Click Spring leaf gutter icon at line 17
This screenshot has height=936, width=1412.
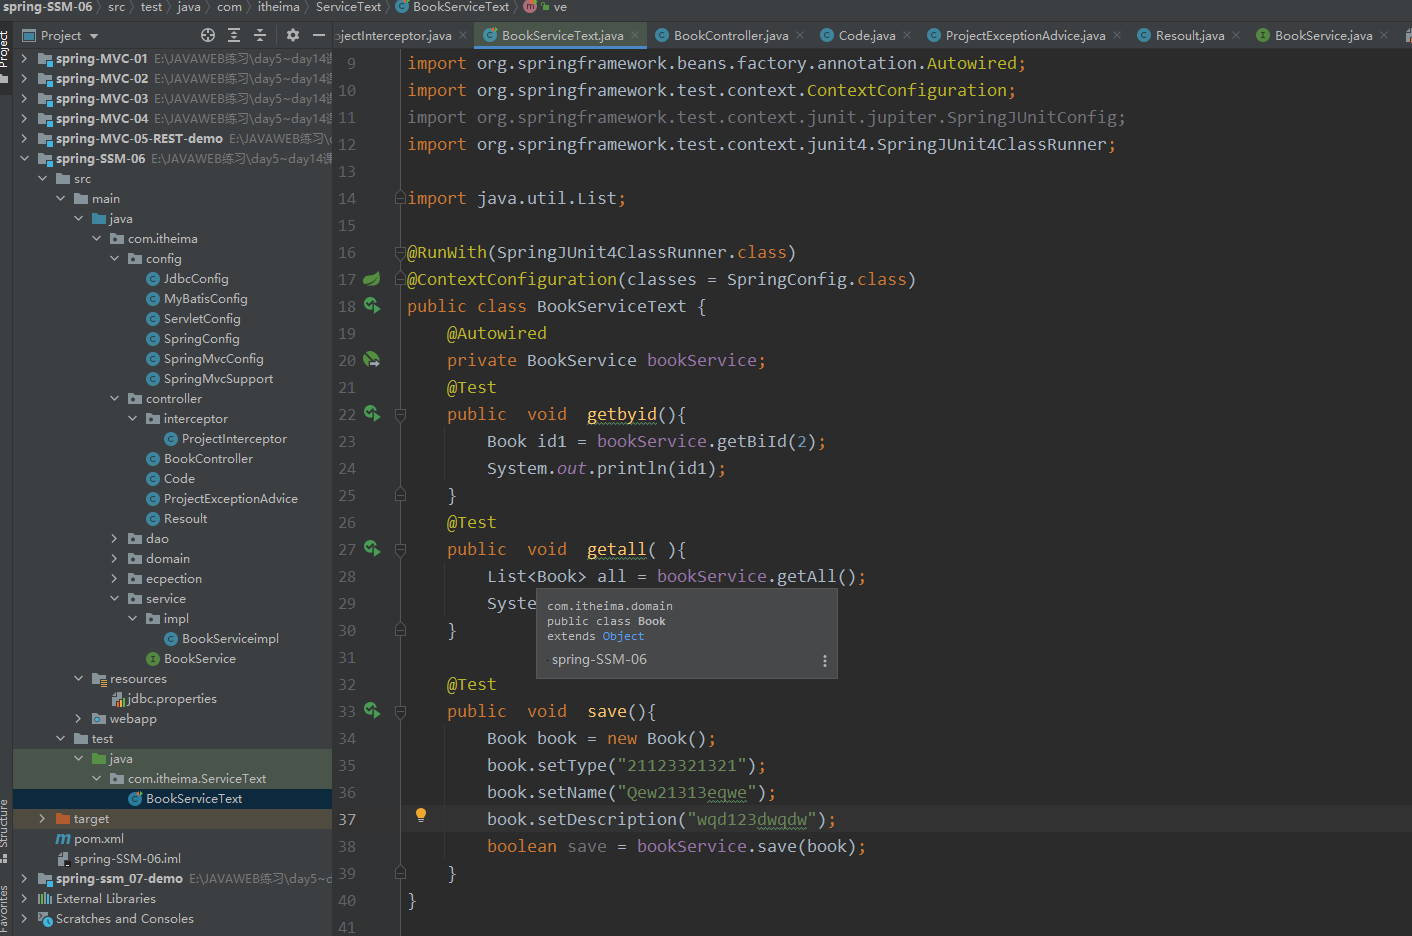pos(372,279)
